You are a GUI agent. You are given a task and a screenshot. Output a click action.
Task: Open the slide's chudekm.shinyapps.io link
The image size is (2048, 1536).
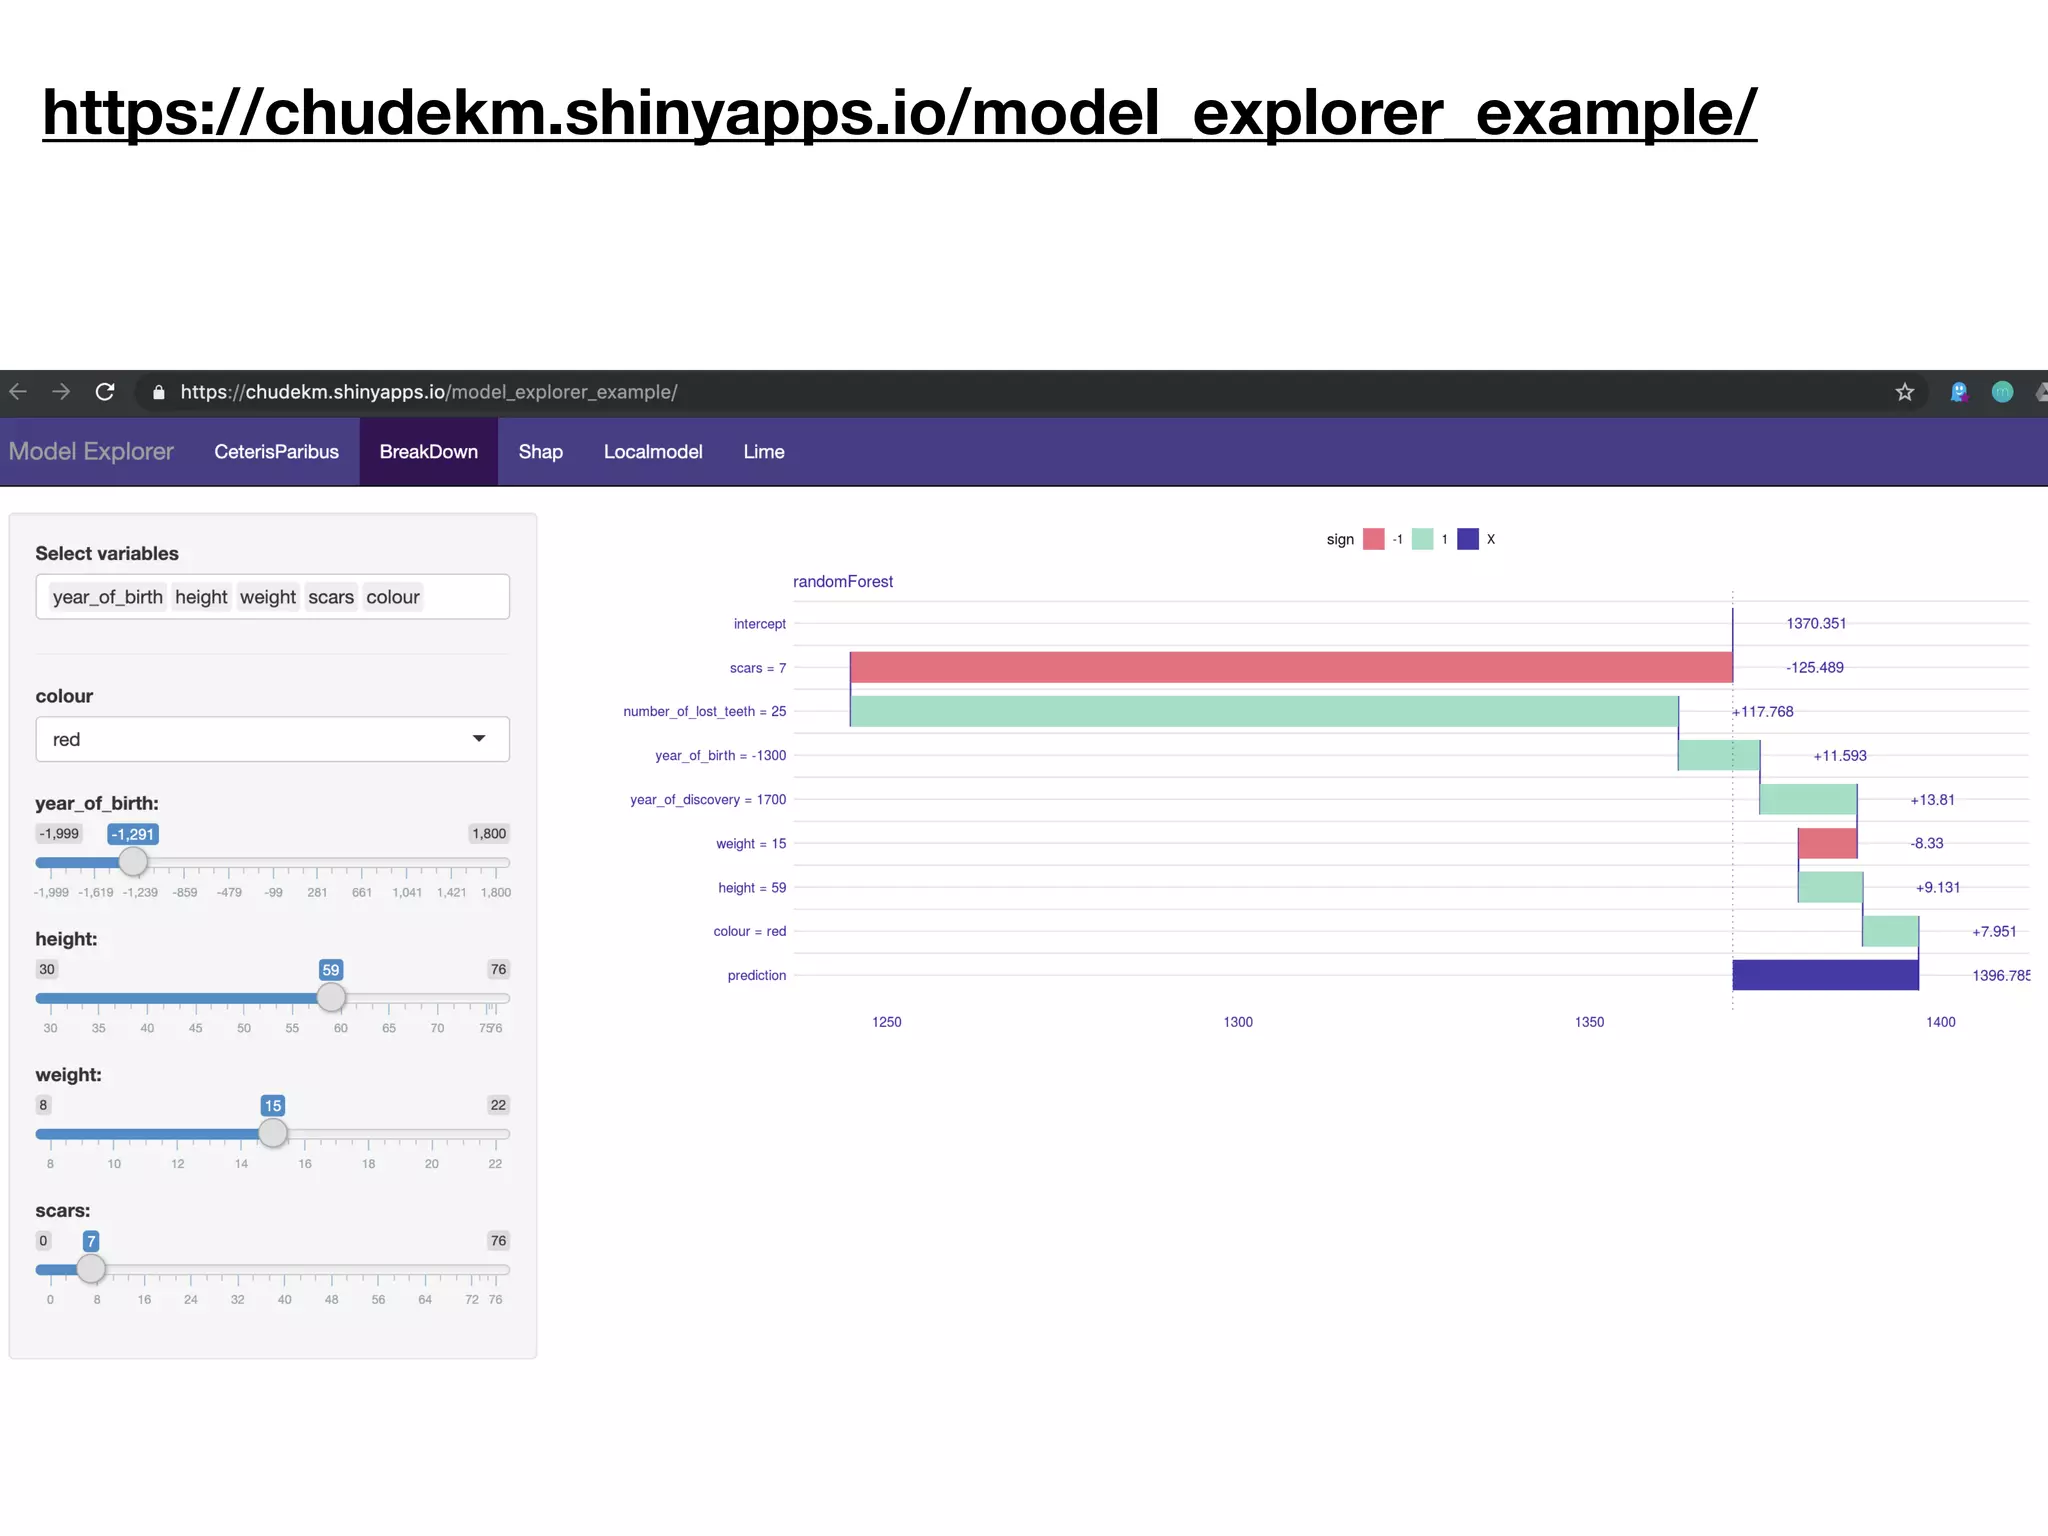[899, 112]
